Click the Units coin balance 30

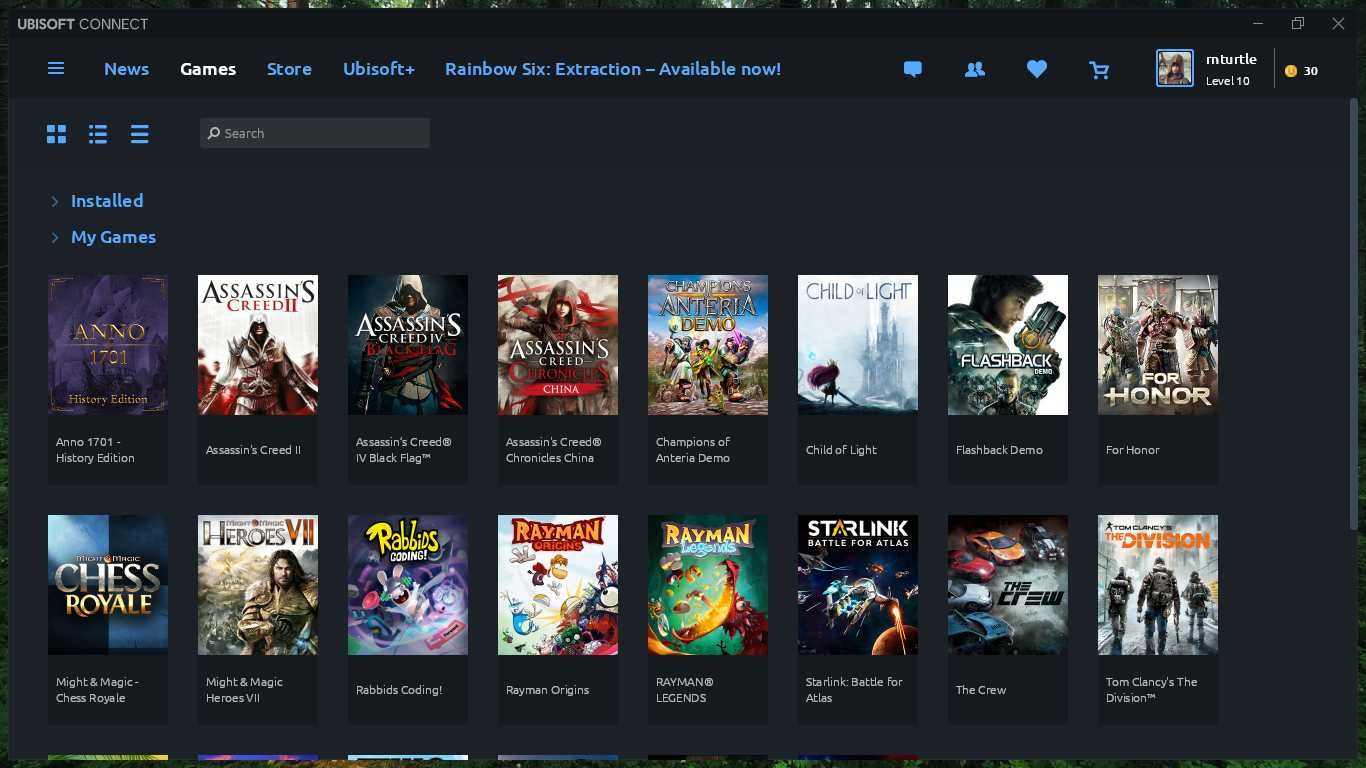1301,71
